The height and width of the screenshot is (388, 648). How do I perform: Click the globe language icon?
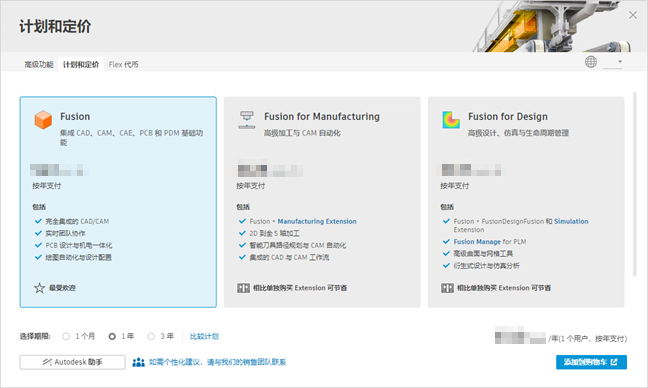[591, 62]
